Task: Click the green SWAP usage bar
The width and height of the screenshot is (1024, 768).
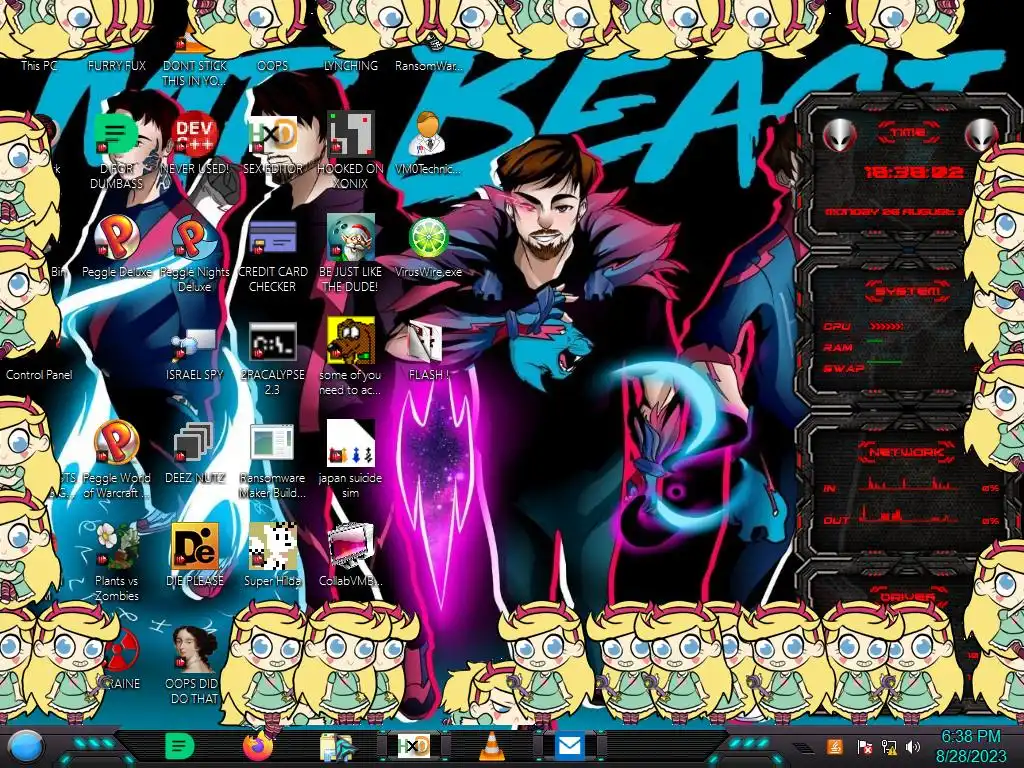Action: point(884,362)
